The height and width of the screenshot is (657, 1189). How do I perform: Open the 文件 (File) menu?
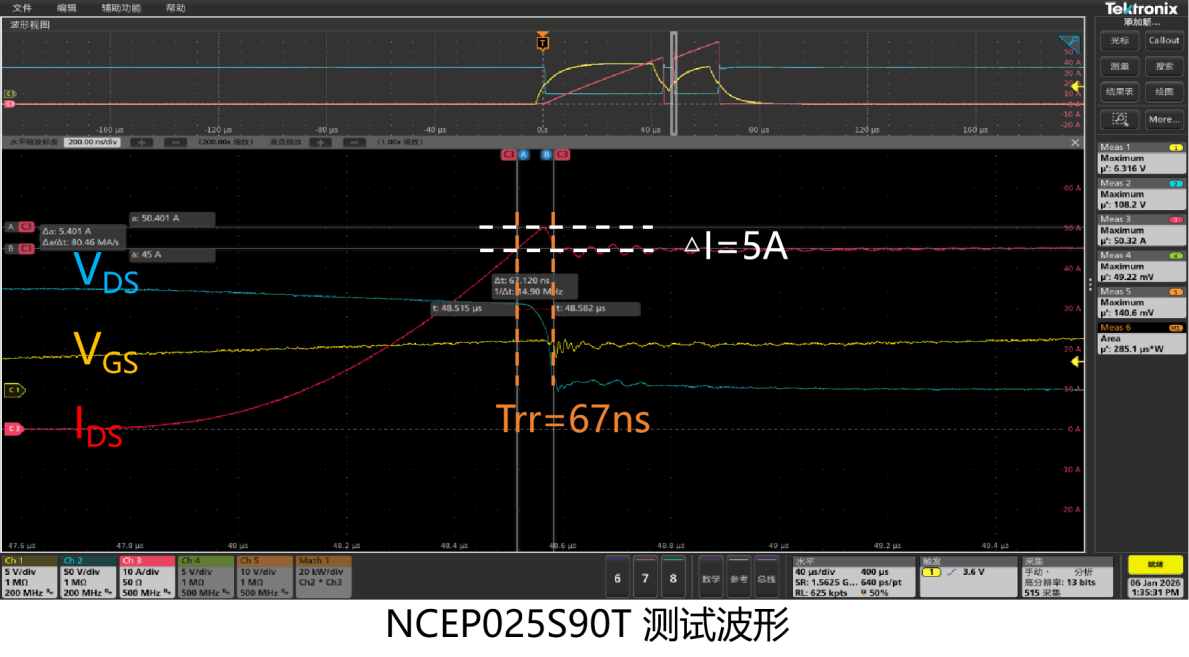(x=22, y=7)
